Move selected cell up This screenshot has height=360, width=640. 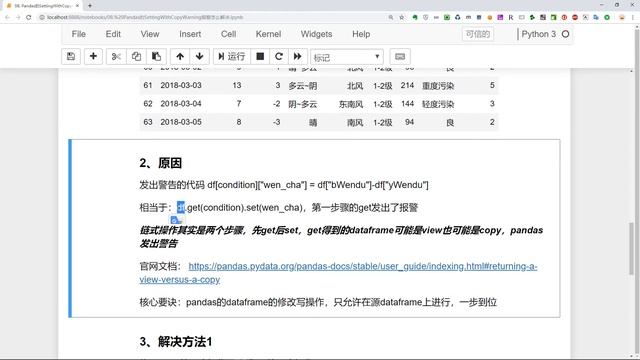coord(180,56)
